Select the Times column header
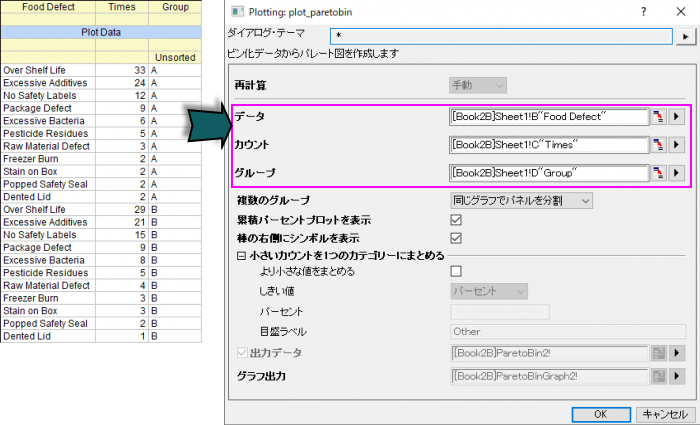700x425 pixels. (x=122, y=7)
